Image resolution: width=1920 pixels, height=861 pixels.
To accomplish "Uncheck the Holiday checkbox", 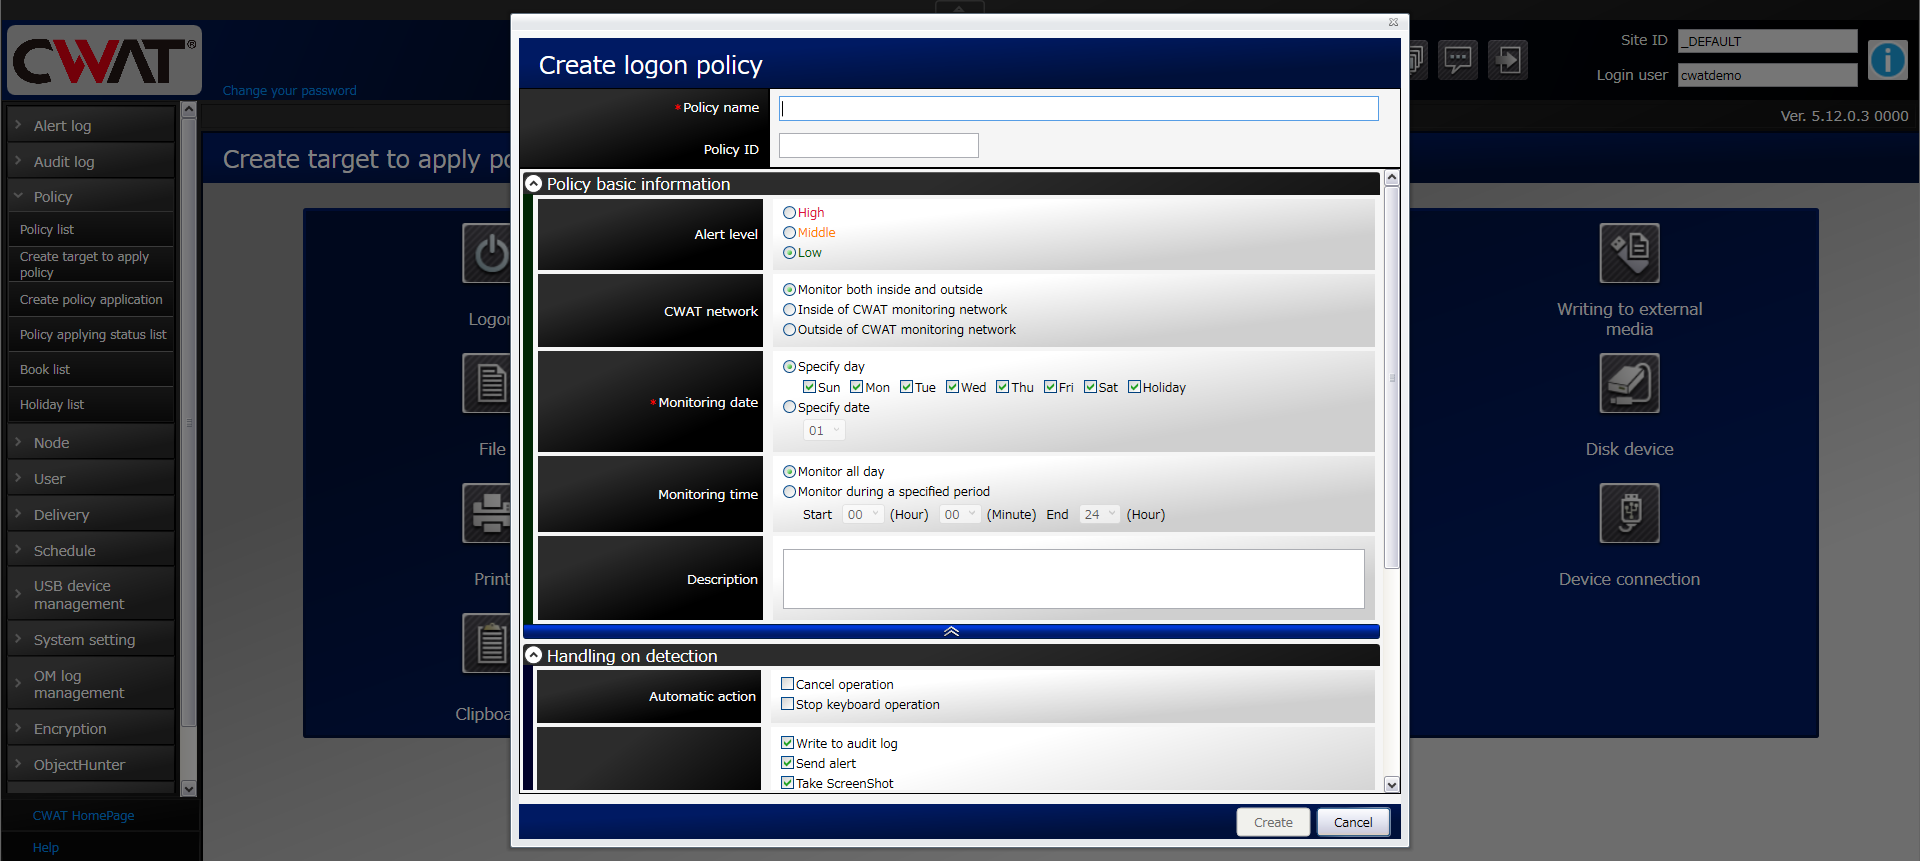I will point(1134,387).
